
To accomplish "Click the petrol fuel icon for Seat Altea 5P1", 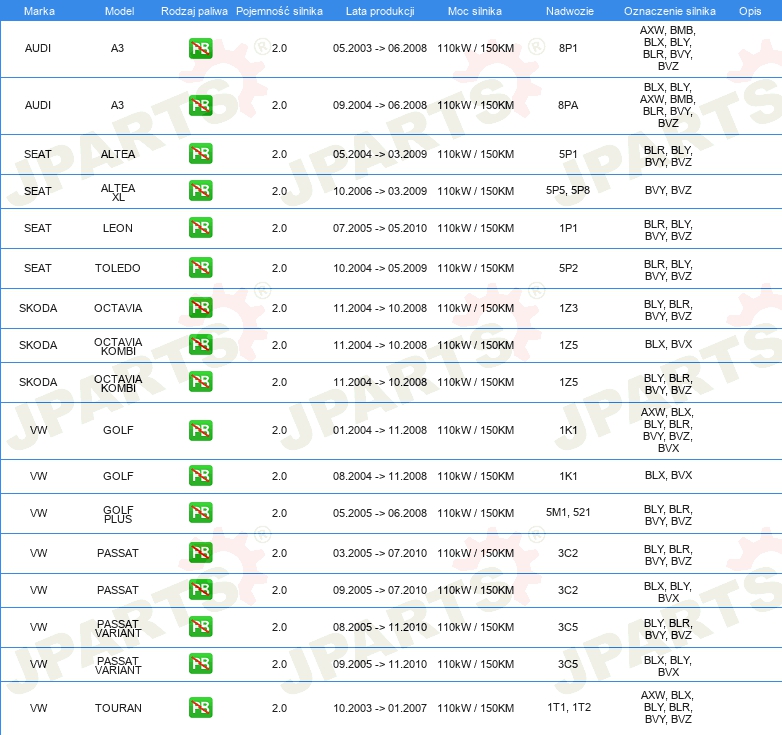I will (x=200, y=154).
